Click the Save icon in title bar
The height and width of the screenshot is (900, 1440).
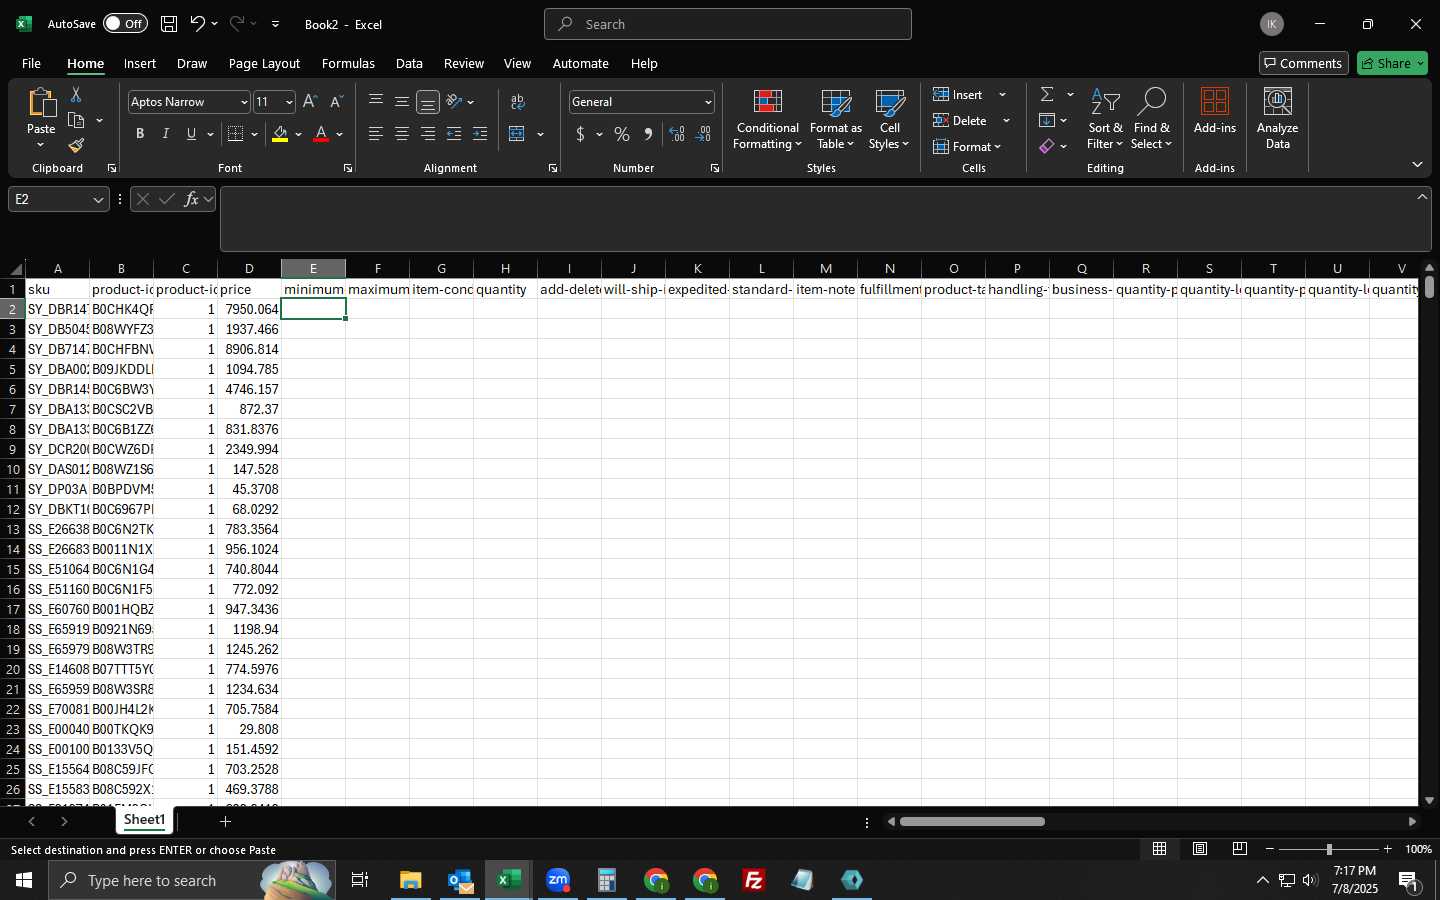169,24
